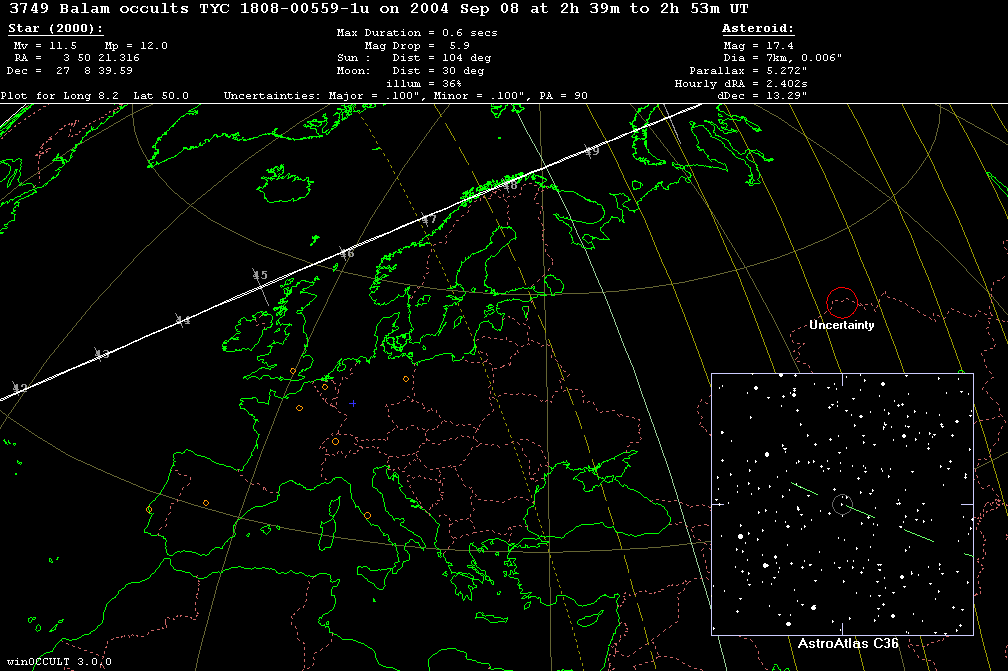The width and height of the screenshot is (1008, 671).
Task: Select minute marker 49 on occultation path
Action: coord(592,151)
